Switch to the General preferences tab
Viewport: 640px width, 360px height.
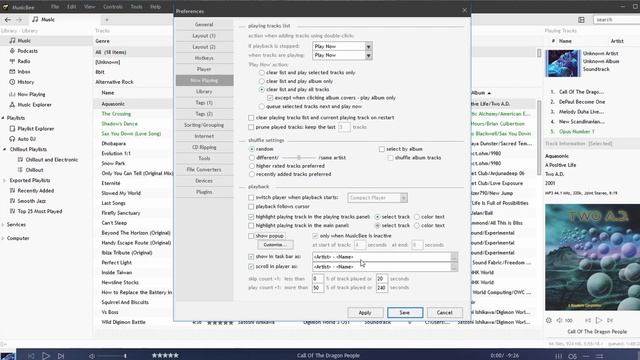pos(204,24)
